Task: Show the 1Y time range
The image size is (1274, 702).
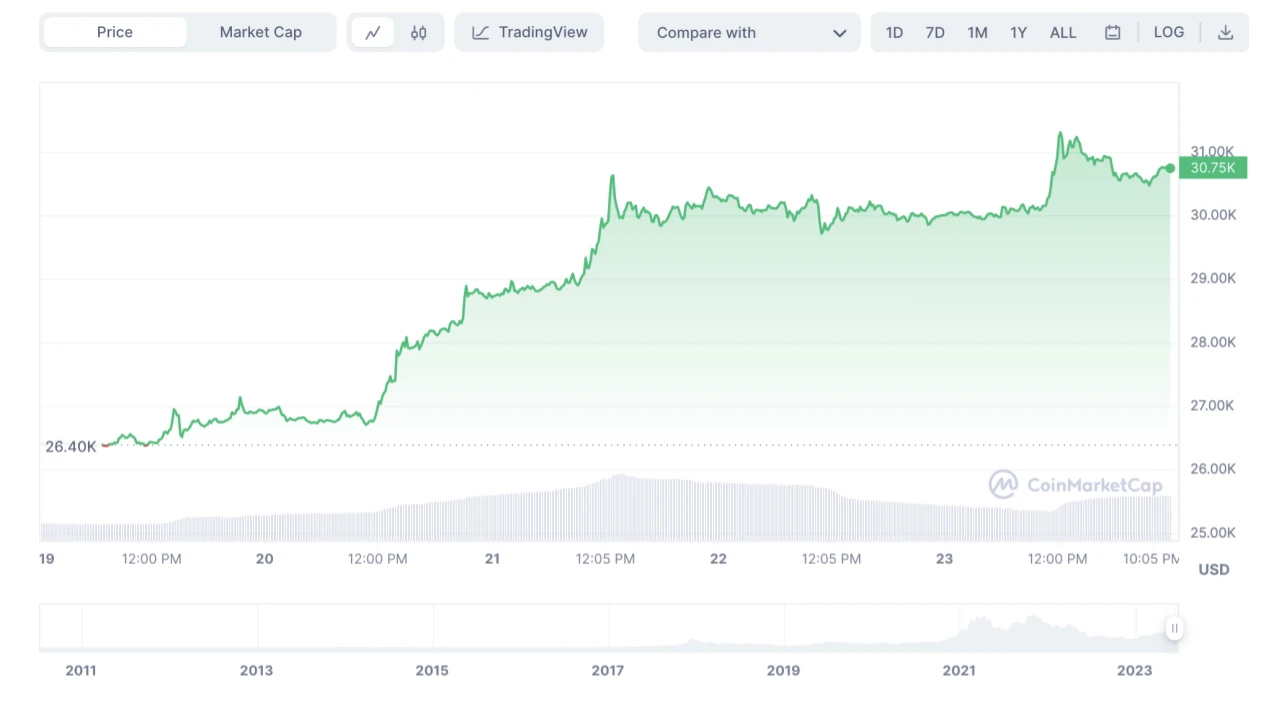Action: [1018, 33]
